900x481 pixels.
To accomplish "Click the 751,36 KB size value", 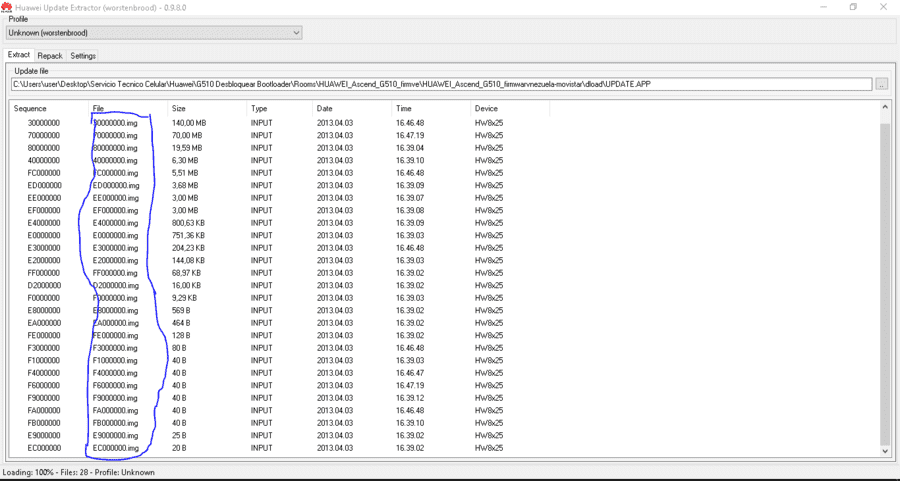I will tap(188, 236).
